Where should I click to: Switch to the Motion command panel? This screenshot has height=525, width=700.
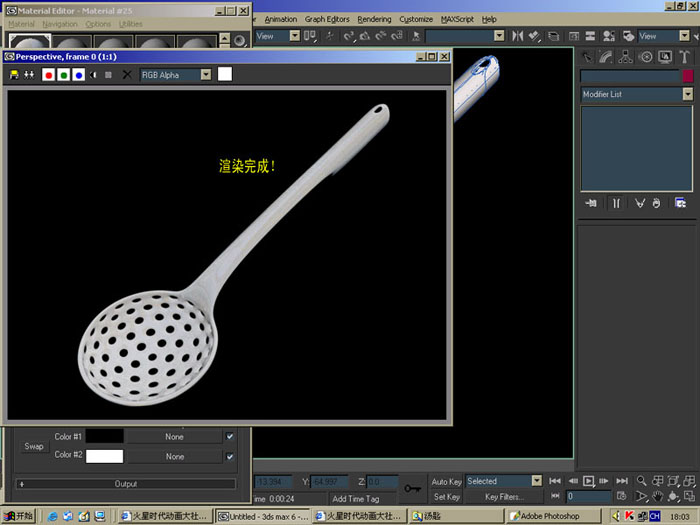click(x=646, y=57)
